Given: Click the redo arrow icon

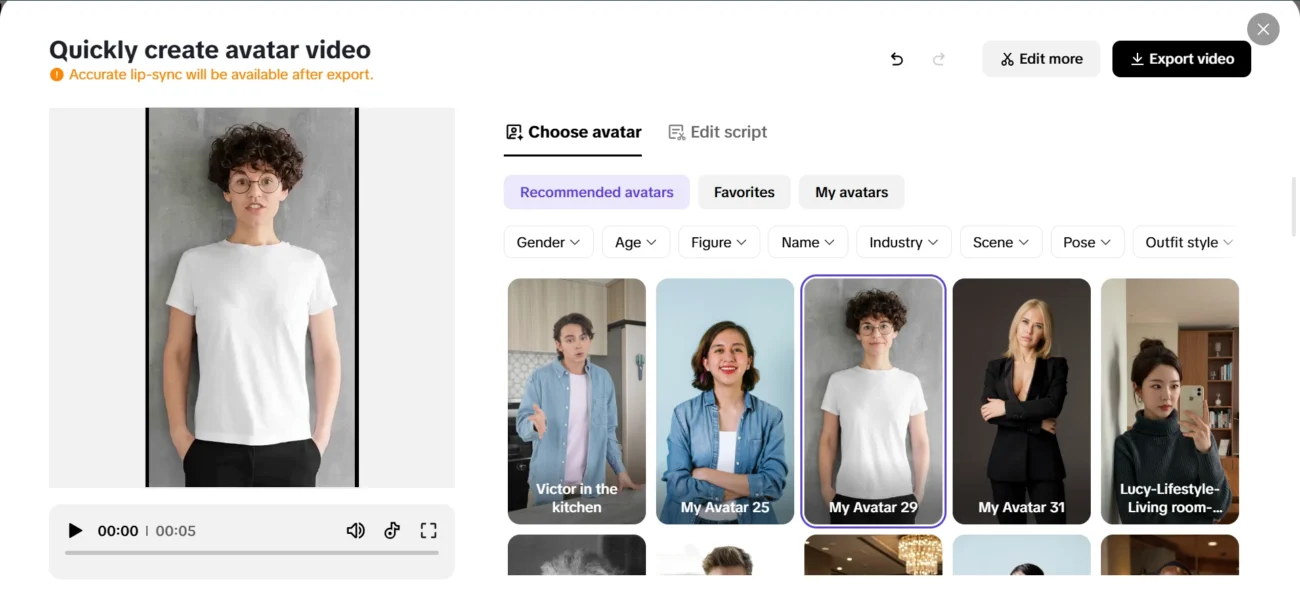Looking at the screenshot, I should point(939,59).
